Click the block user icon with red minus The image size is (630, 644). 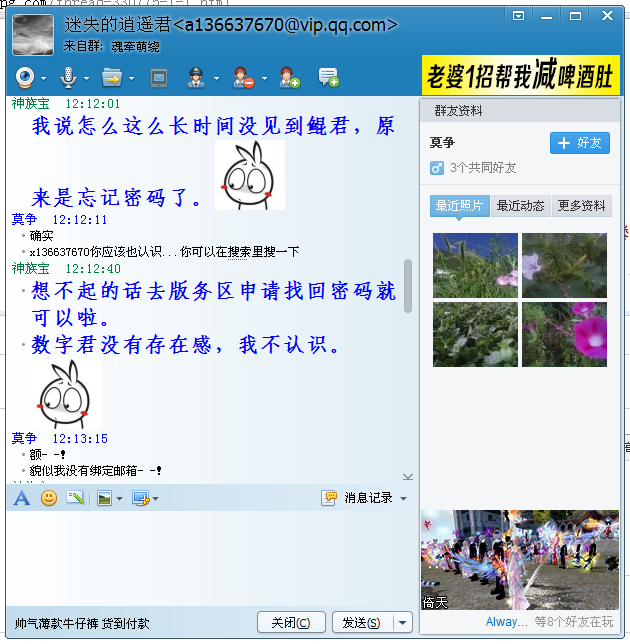[244, 78]
